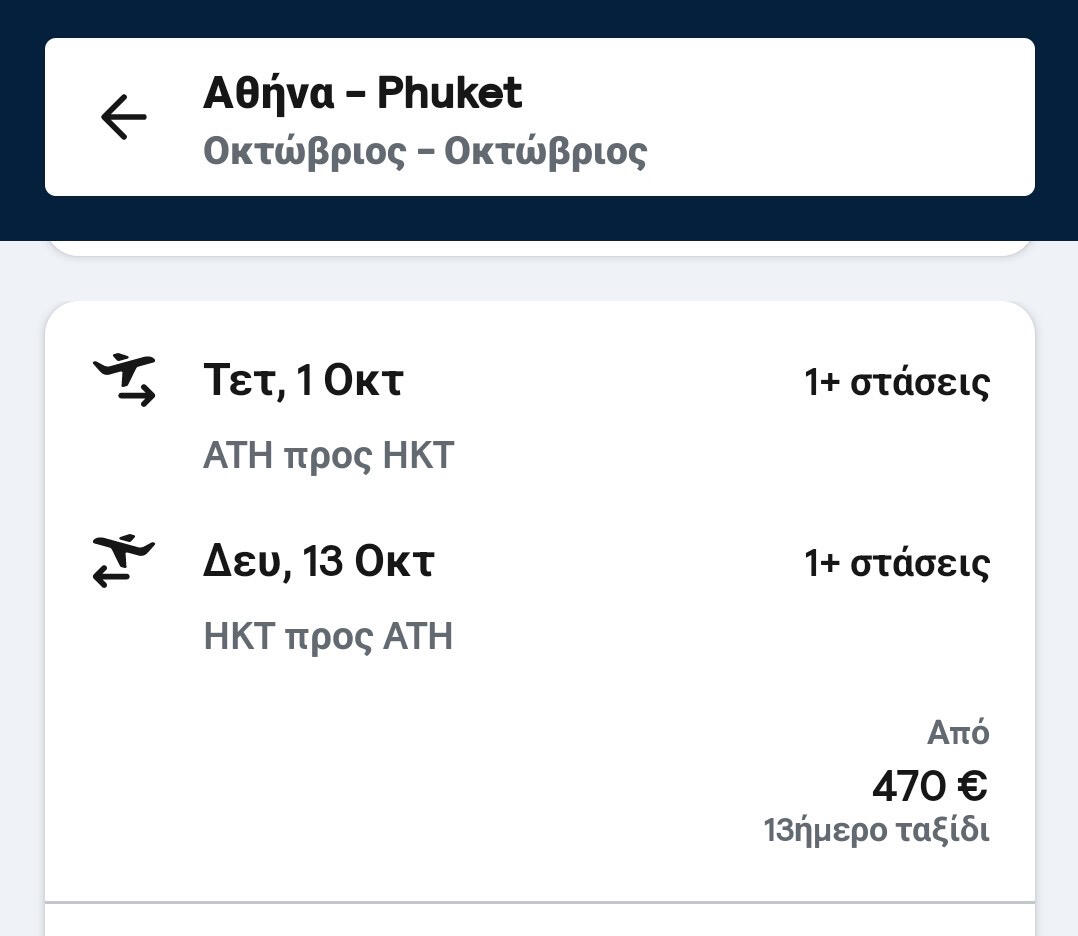The image size is (1078, 936).
Task: Tap 1+ στάσεις on the outbound flight
Action: coord(897,382)
